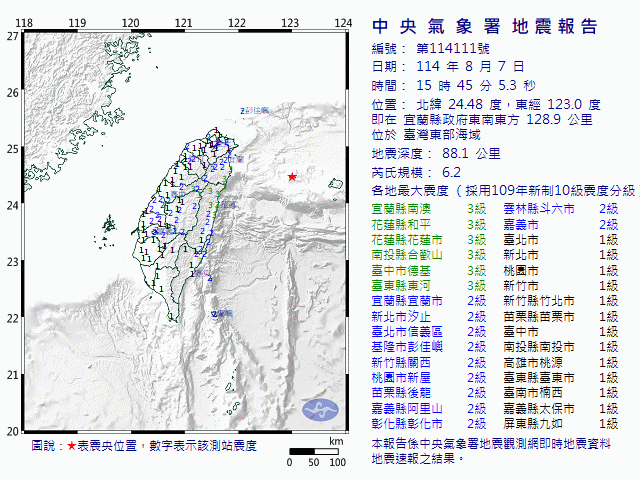640x480 pixels.
Task: Click the km unit label above scale bar
Action: tap(336, 441)
